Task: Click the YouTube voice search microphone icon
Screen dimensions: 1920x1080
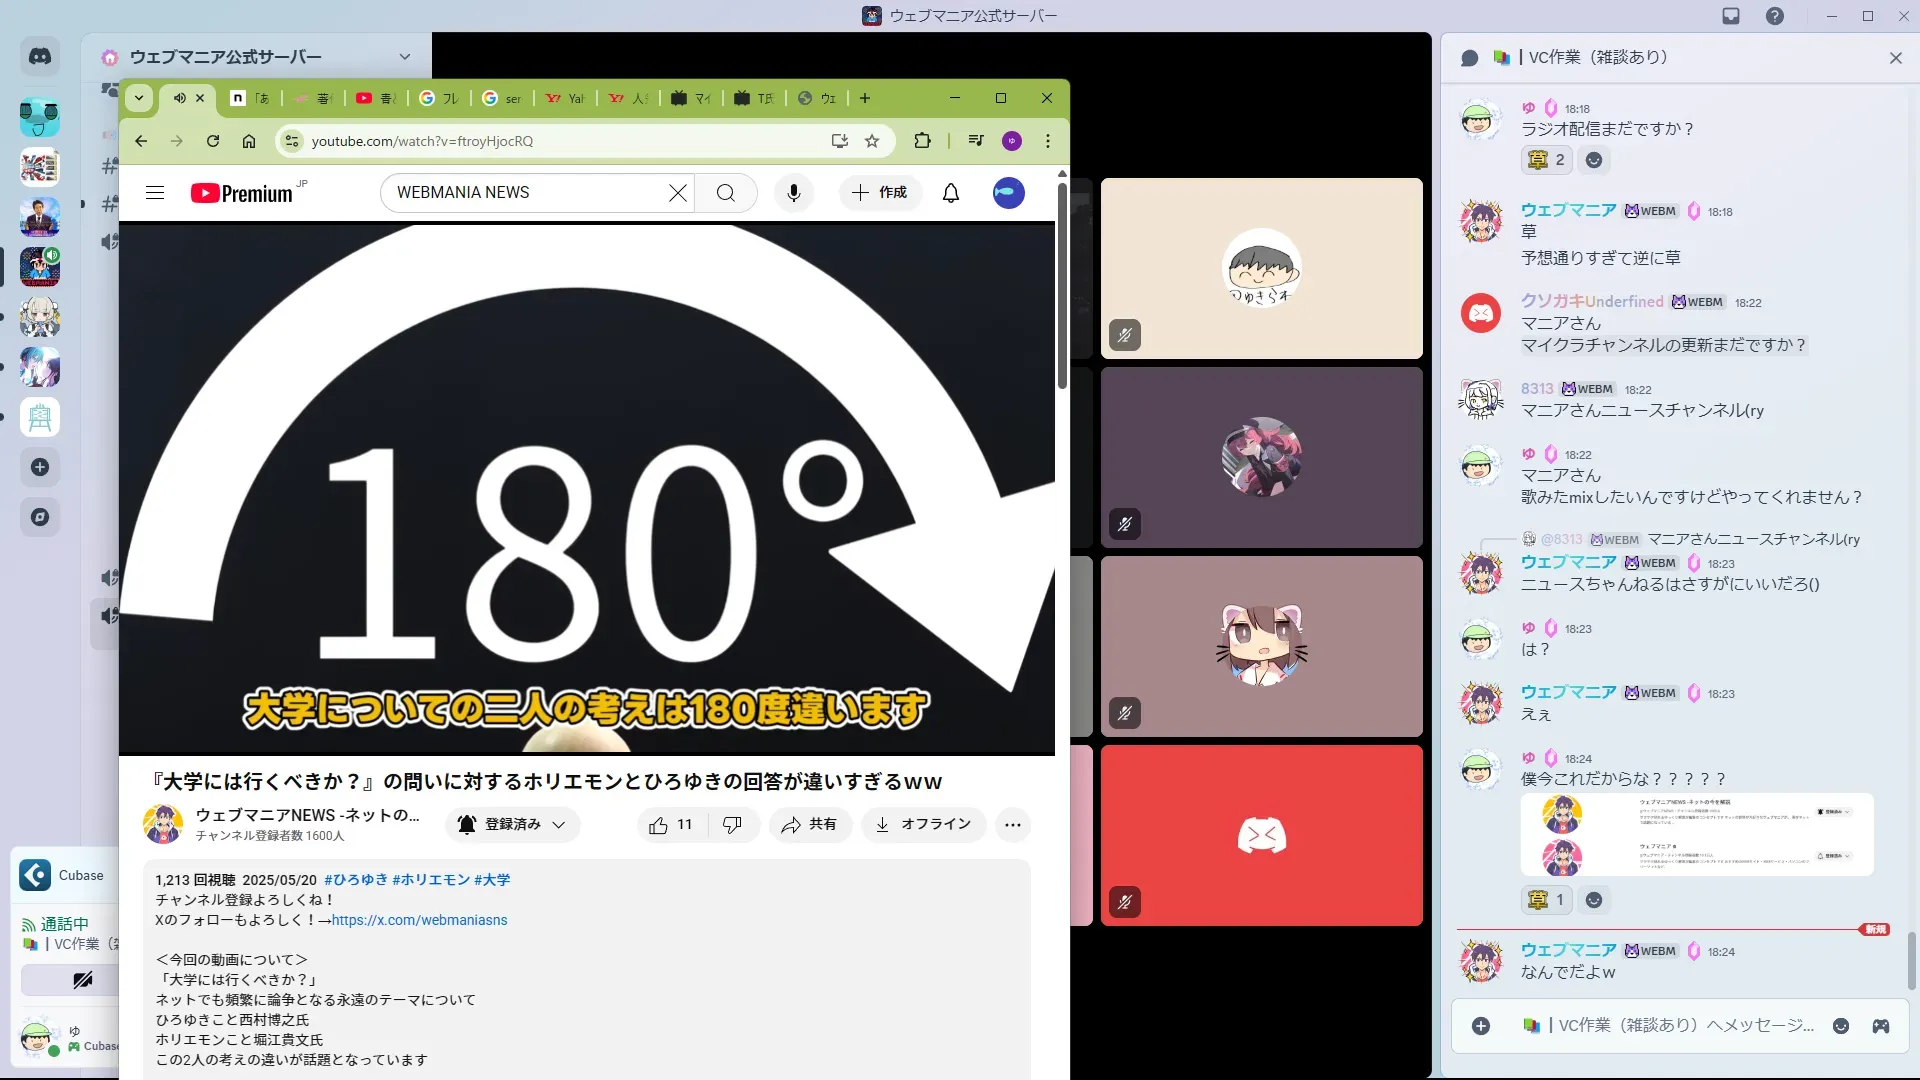Action: [793, 193]
